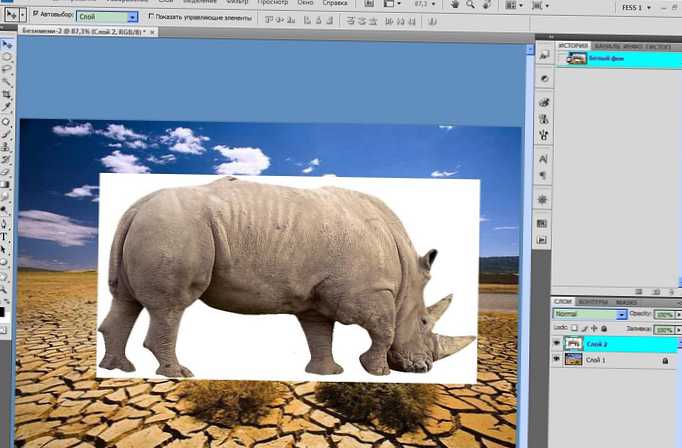
Task: Enable Показать управляющие элементы checkbox
Action: tap(151, 16)
